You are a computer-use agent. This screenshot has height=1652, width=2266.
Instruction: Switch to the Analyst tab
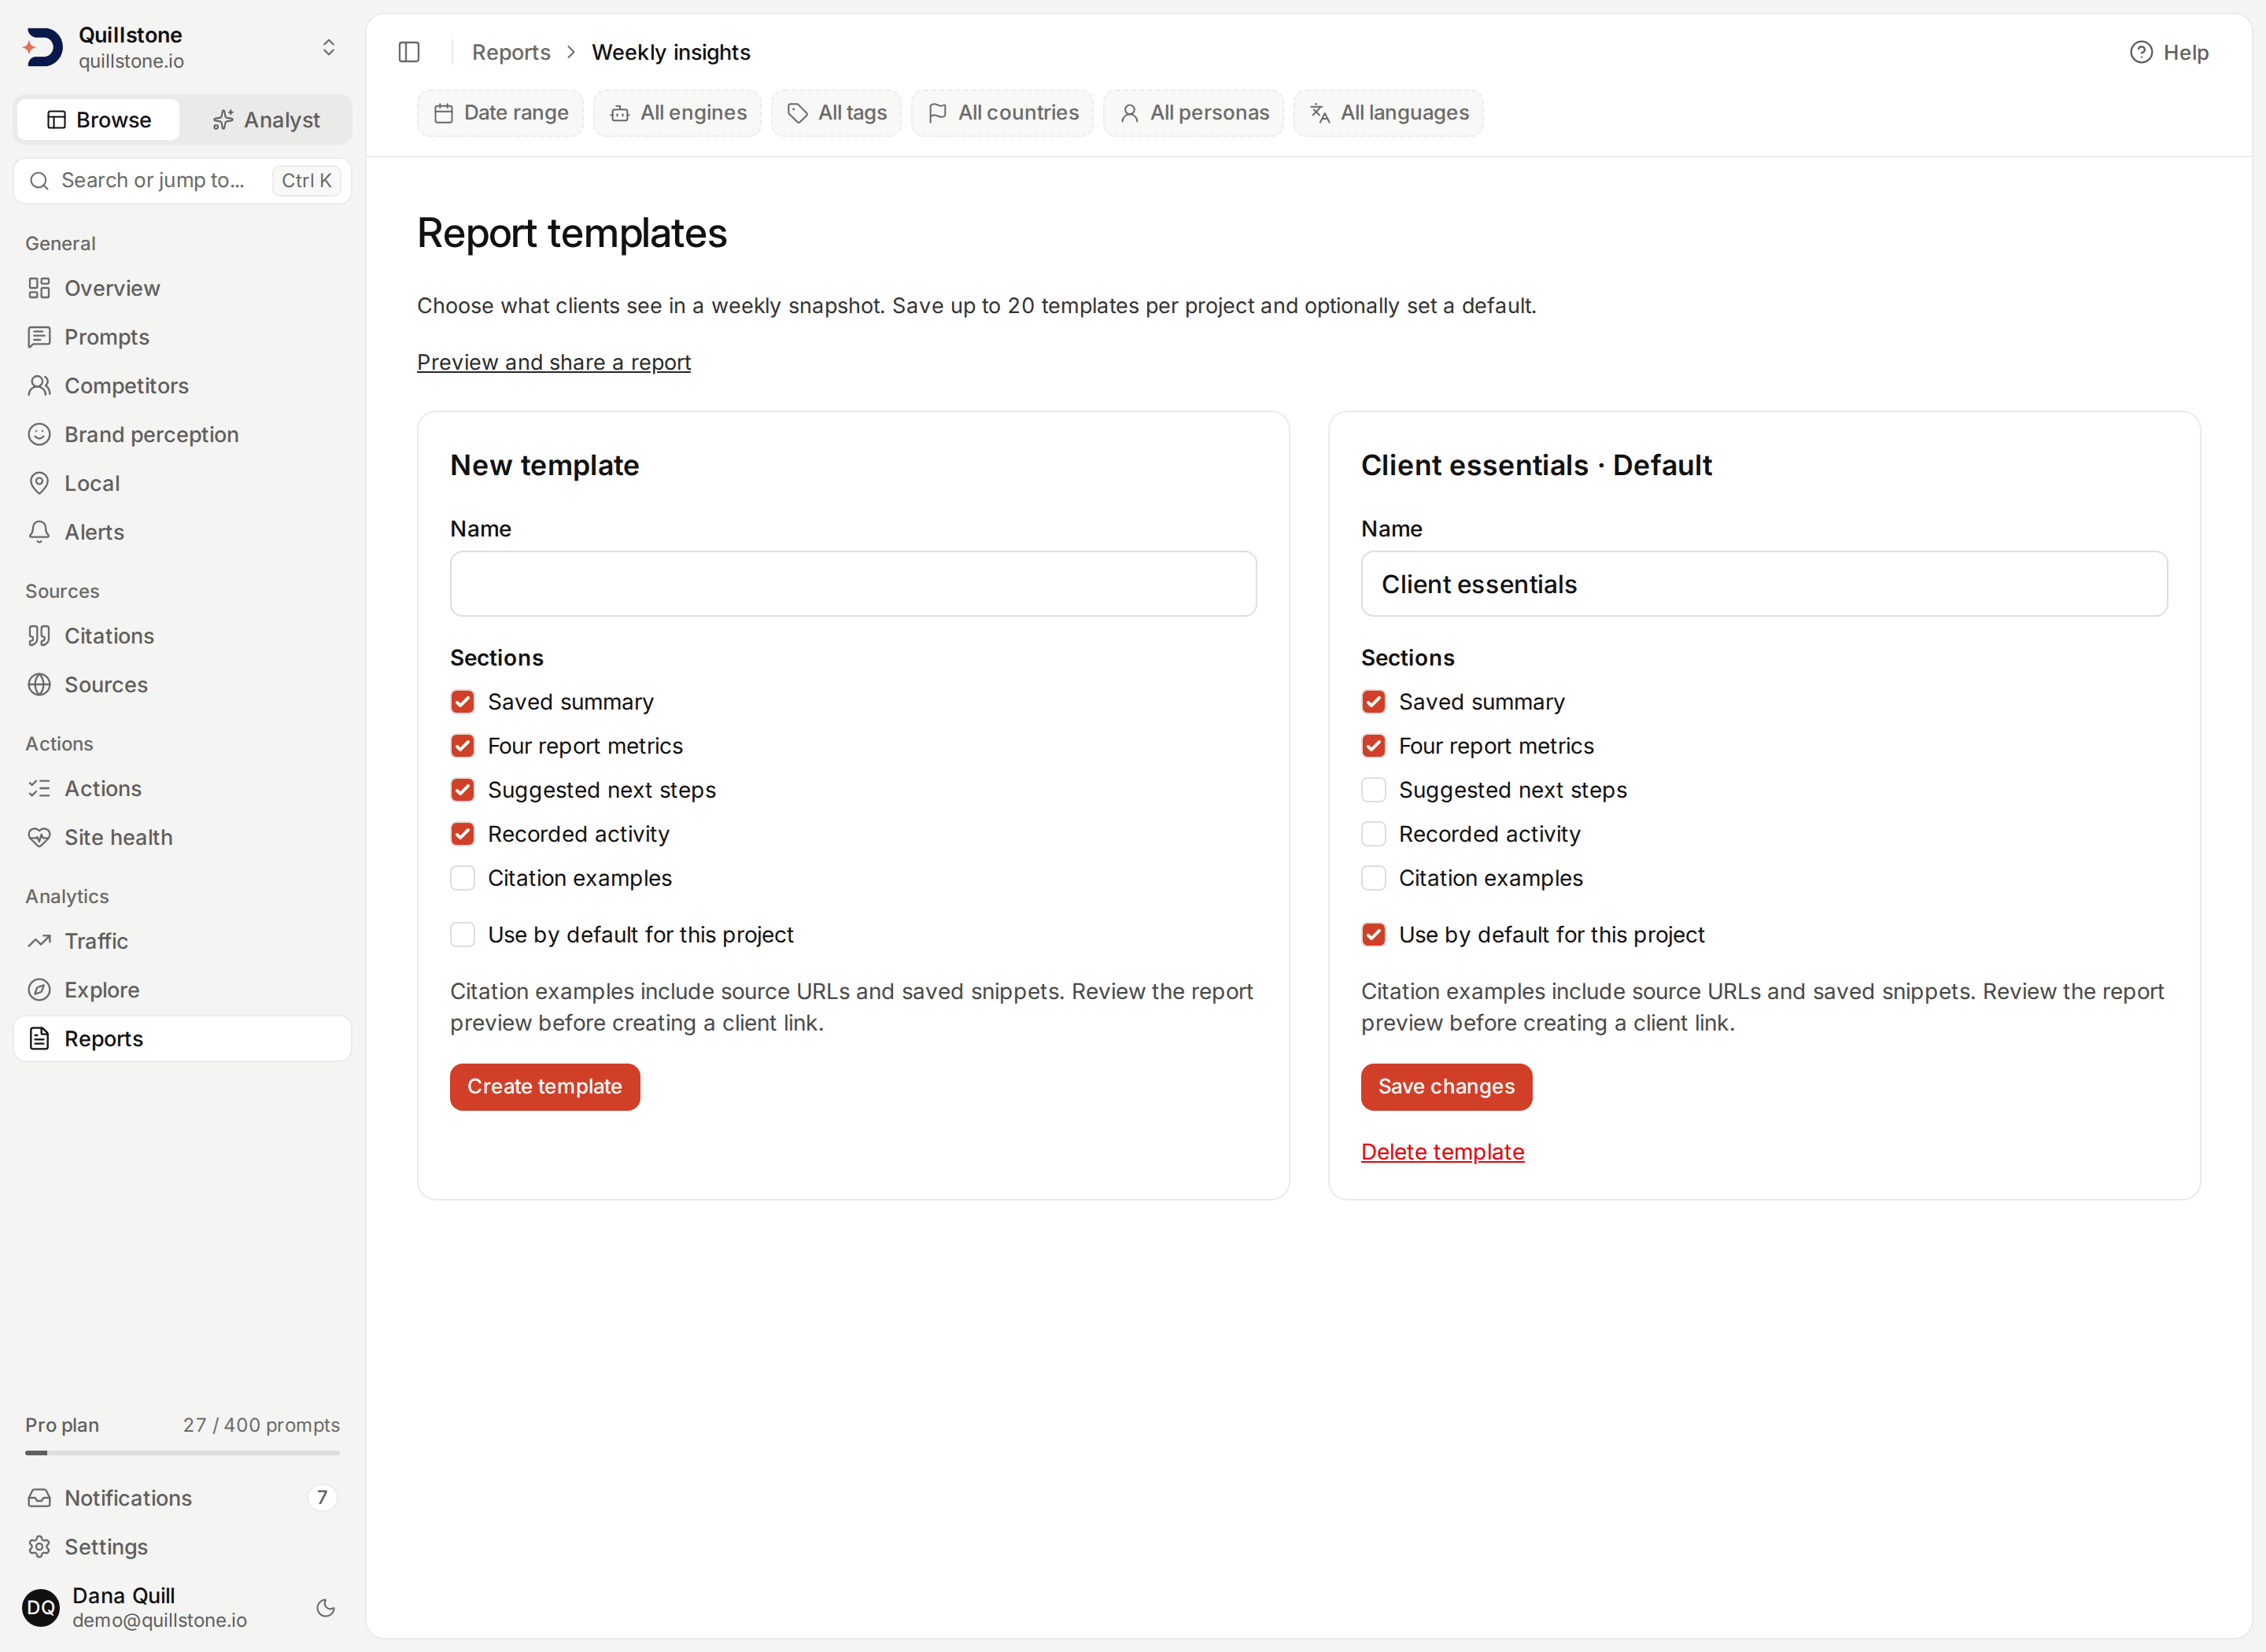[x=266, y=120]
